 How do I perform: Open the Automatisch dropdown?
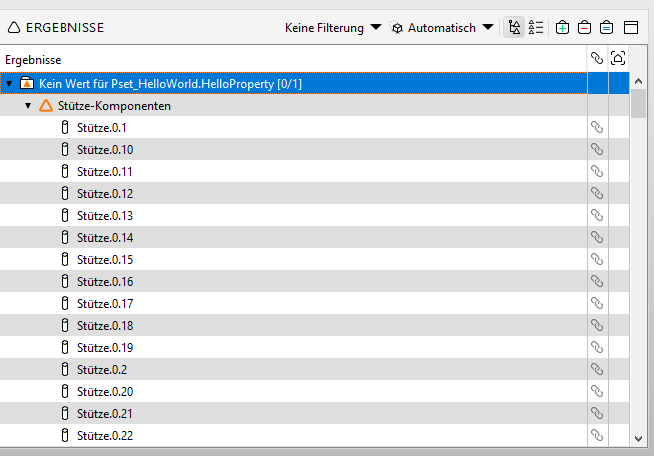tap(450, 28)
